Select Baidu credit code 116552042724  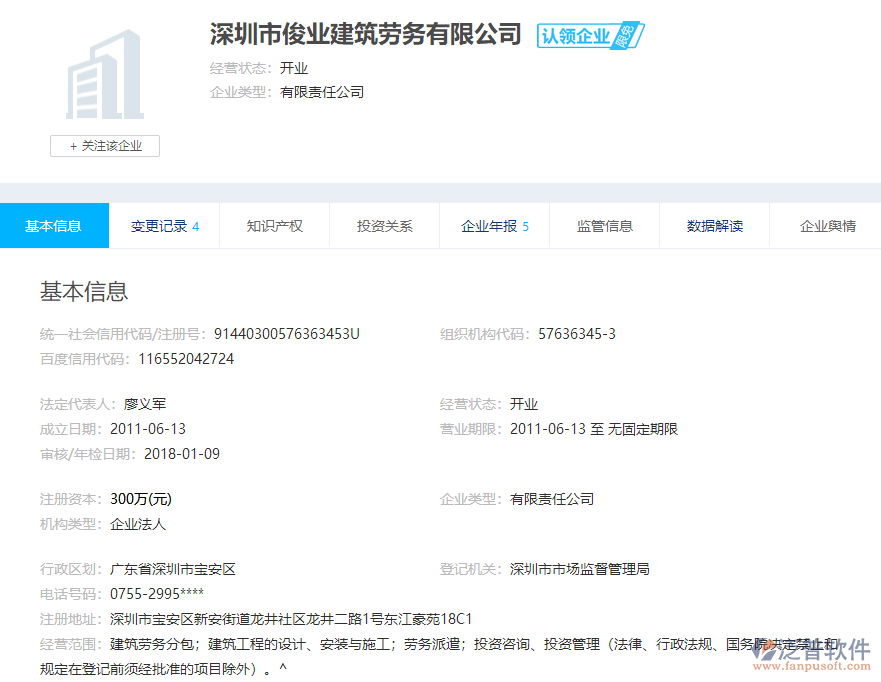pyautogui.click(x=186, y=359)
